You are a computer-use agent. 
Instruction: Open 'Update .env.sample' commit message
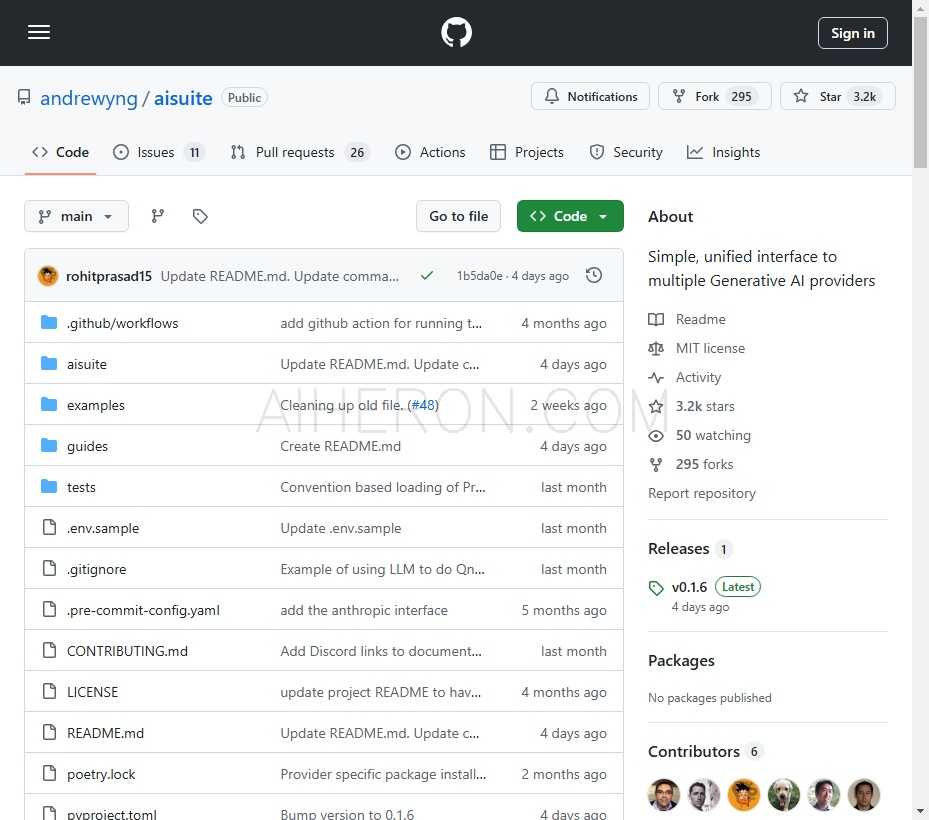tap(341, 528)
